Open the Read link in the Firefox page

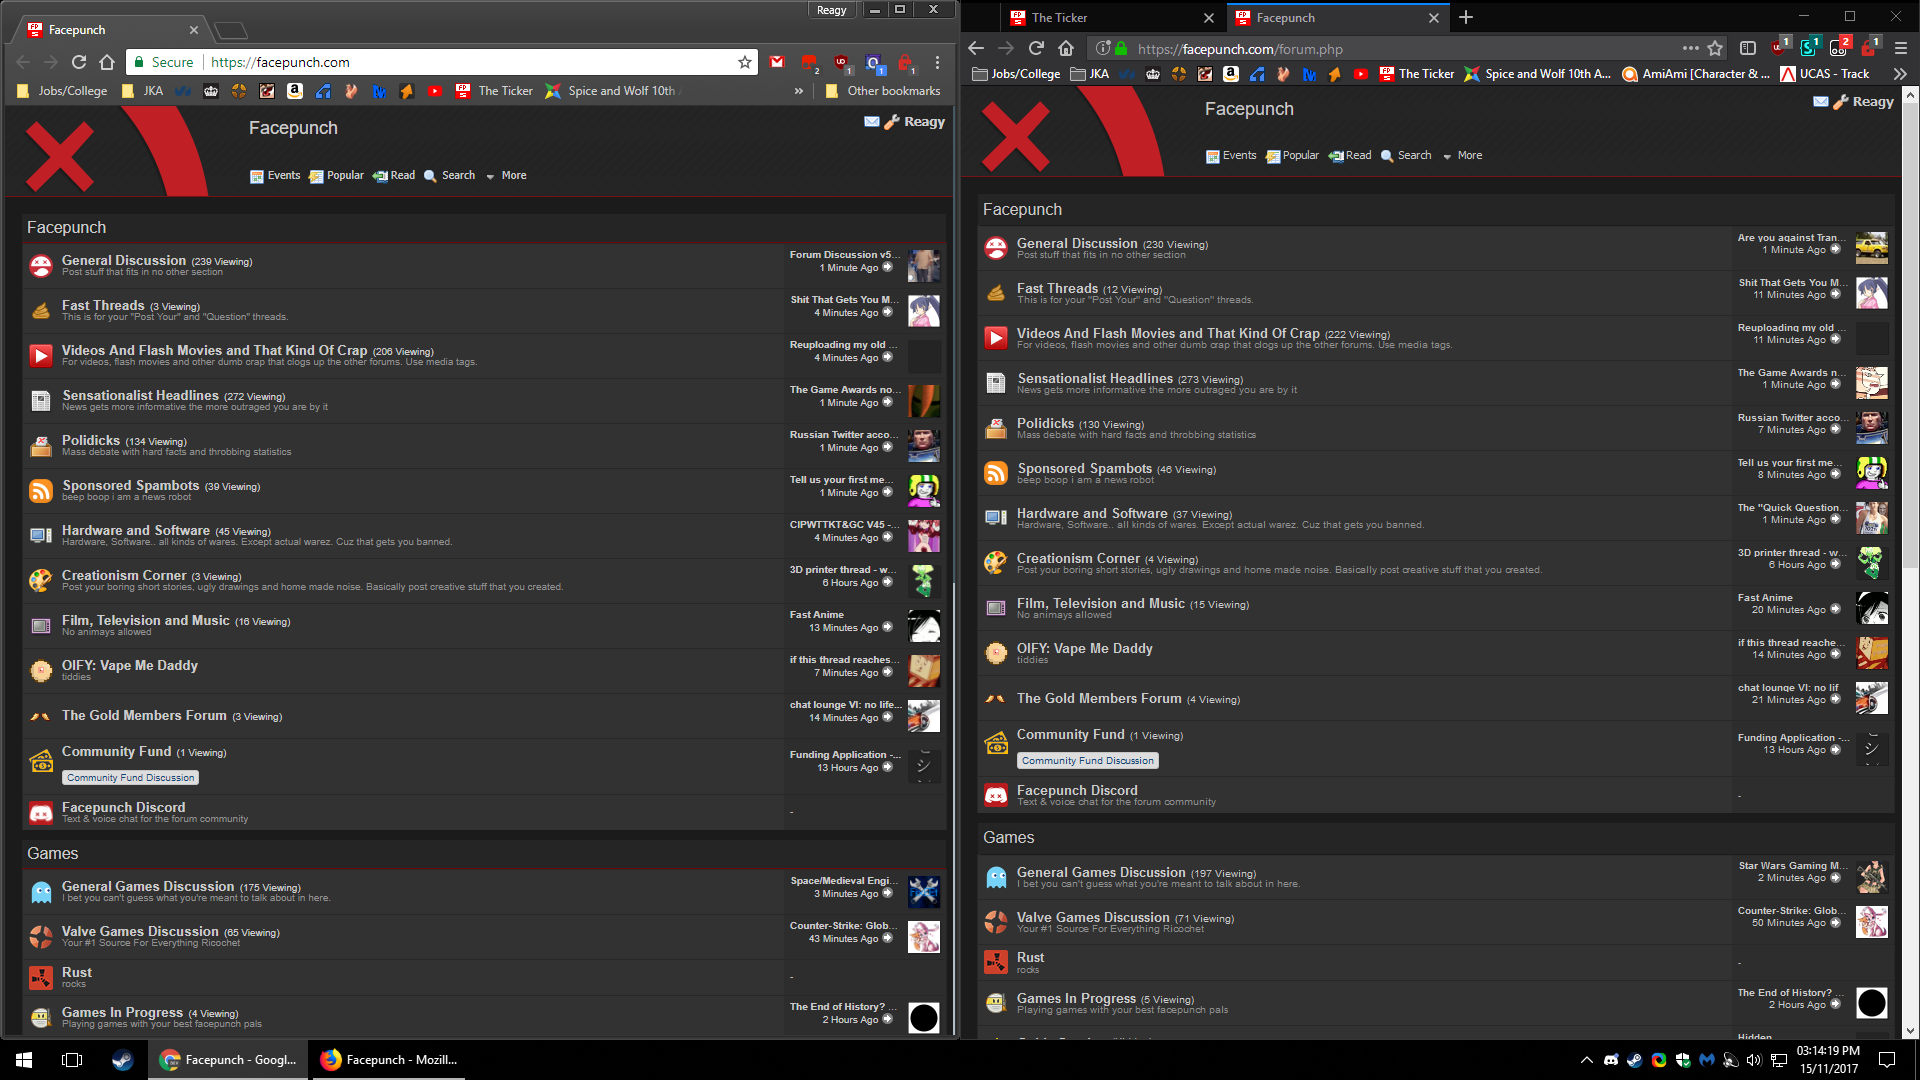tap(1350, 156)
